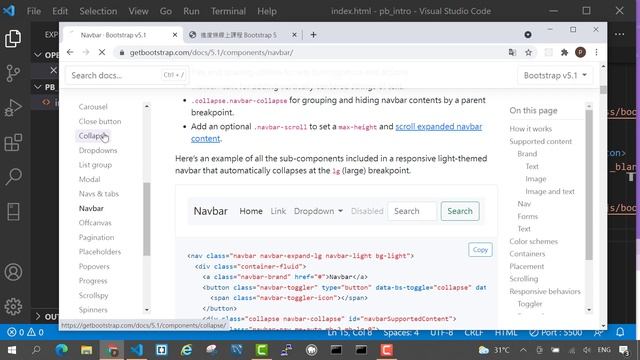640x360 pixels.
Task: Open new browser tab
Action: tap(313, 35)
